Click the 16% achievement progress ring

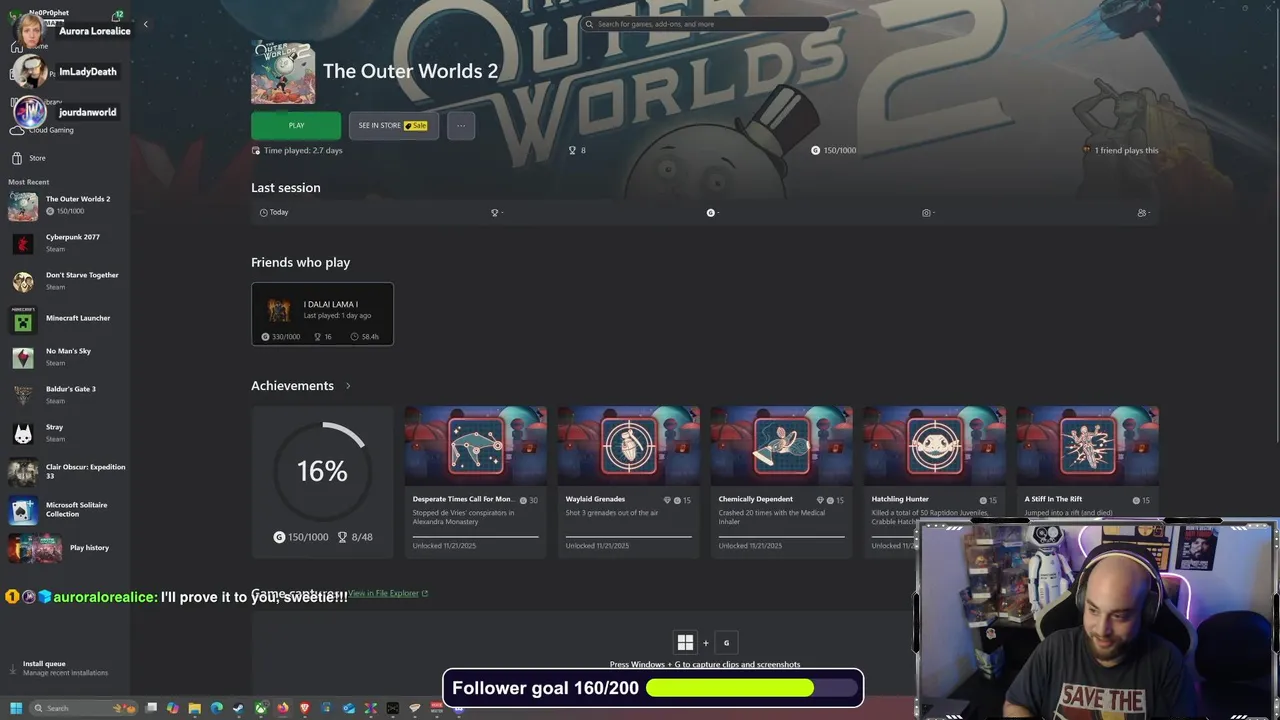(x=322, y=470)
